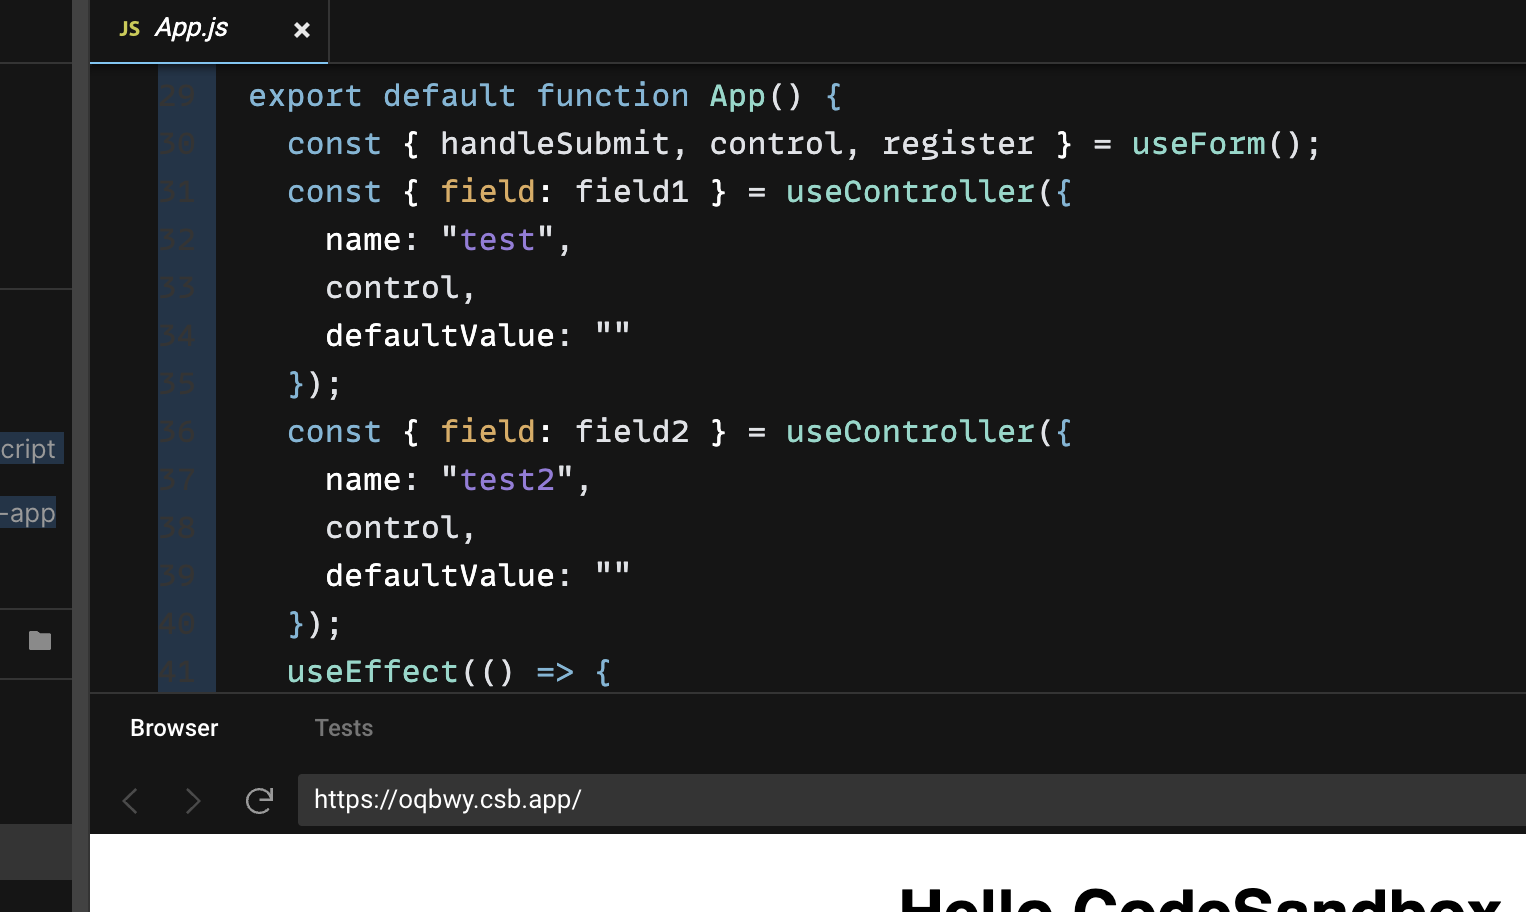
Task: Click the JS file icon on the App.js tab
Action: click(129, 29)
